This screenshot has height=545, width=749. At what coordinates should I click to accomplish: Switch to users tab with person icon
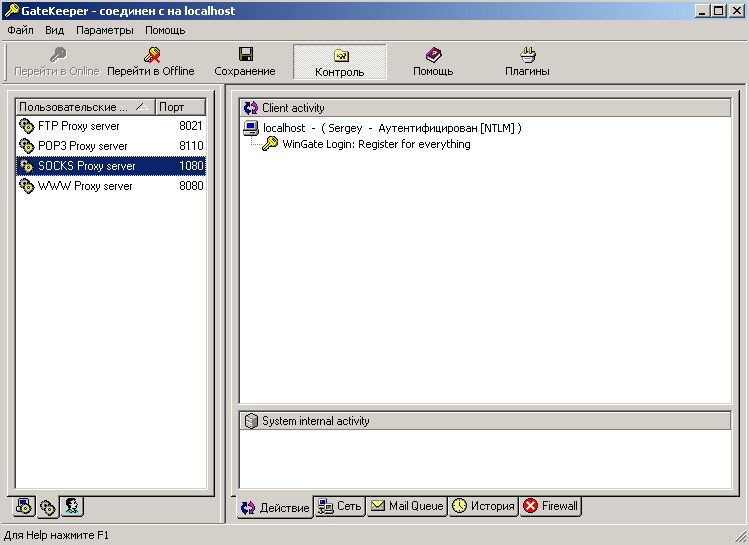[x=72, y=506]
